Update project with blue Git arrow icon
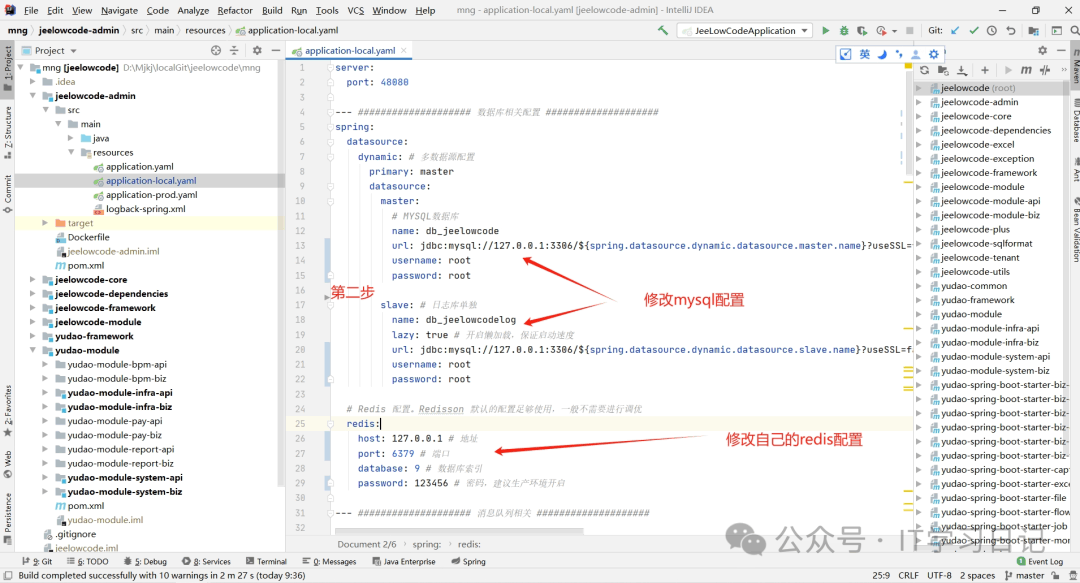This screenshot has height=583, width=1080. [x=955, y=30]
